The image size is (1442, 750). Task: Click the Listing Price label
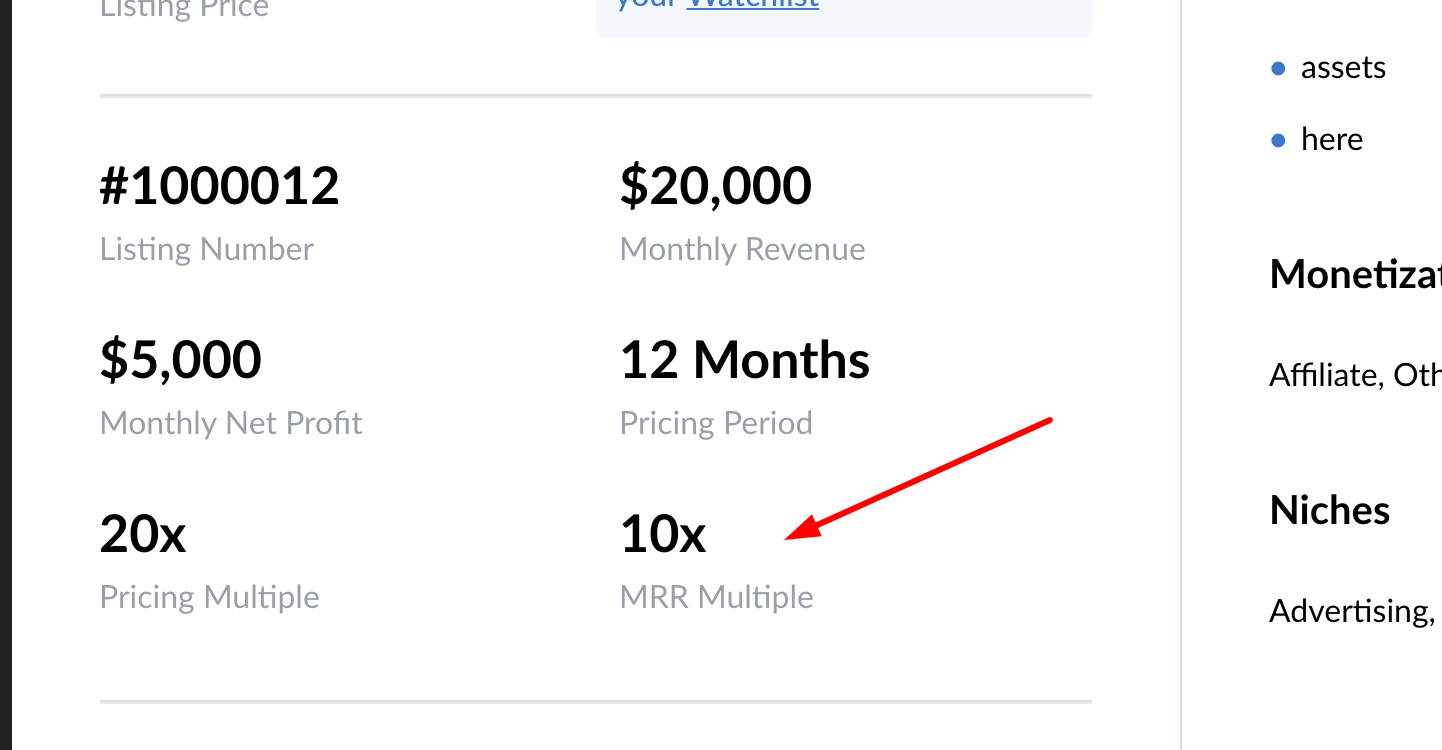pyautogui.click(x=184, y=9)
